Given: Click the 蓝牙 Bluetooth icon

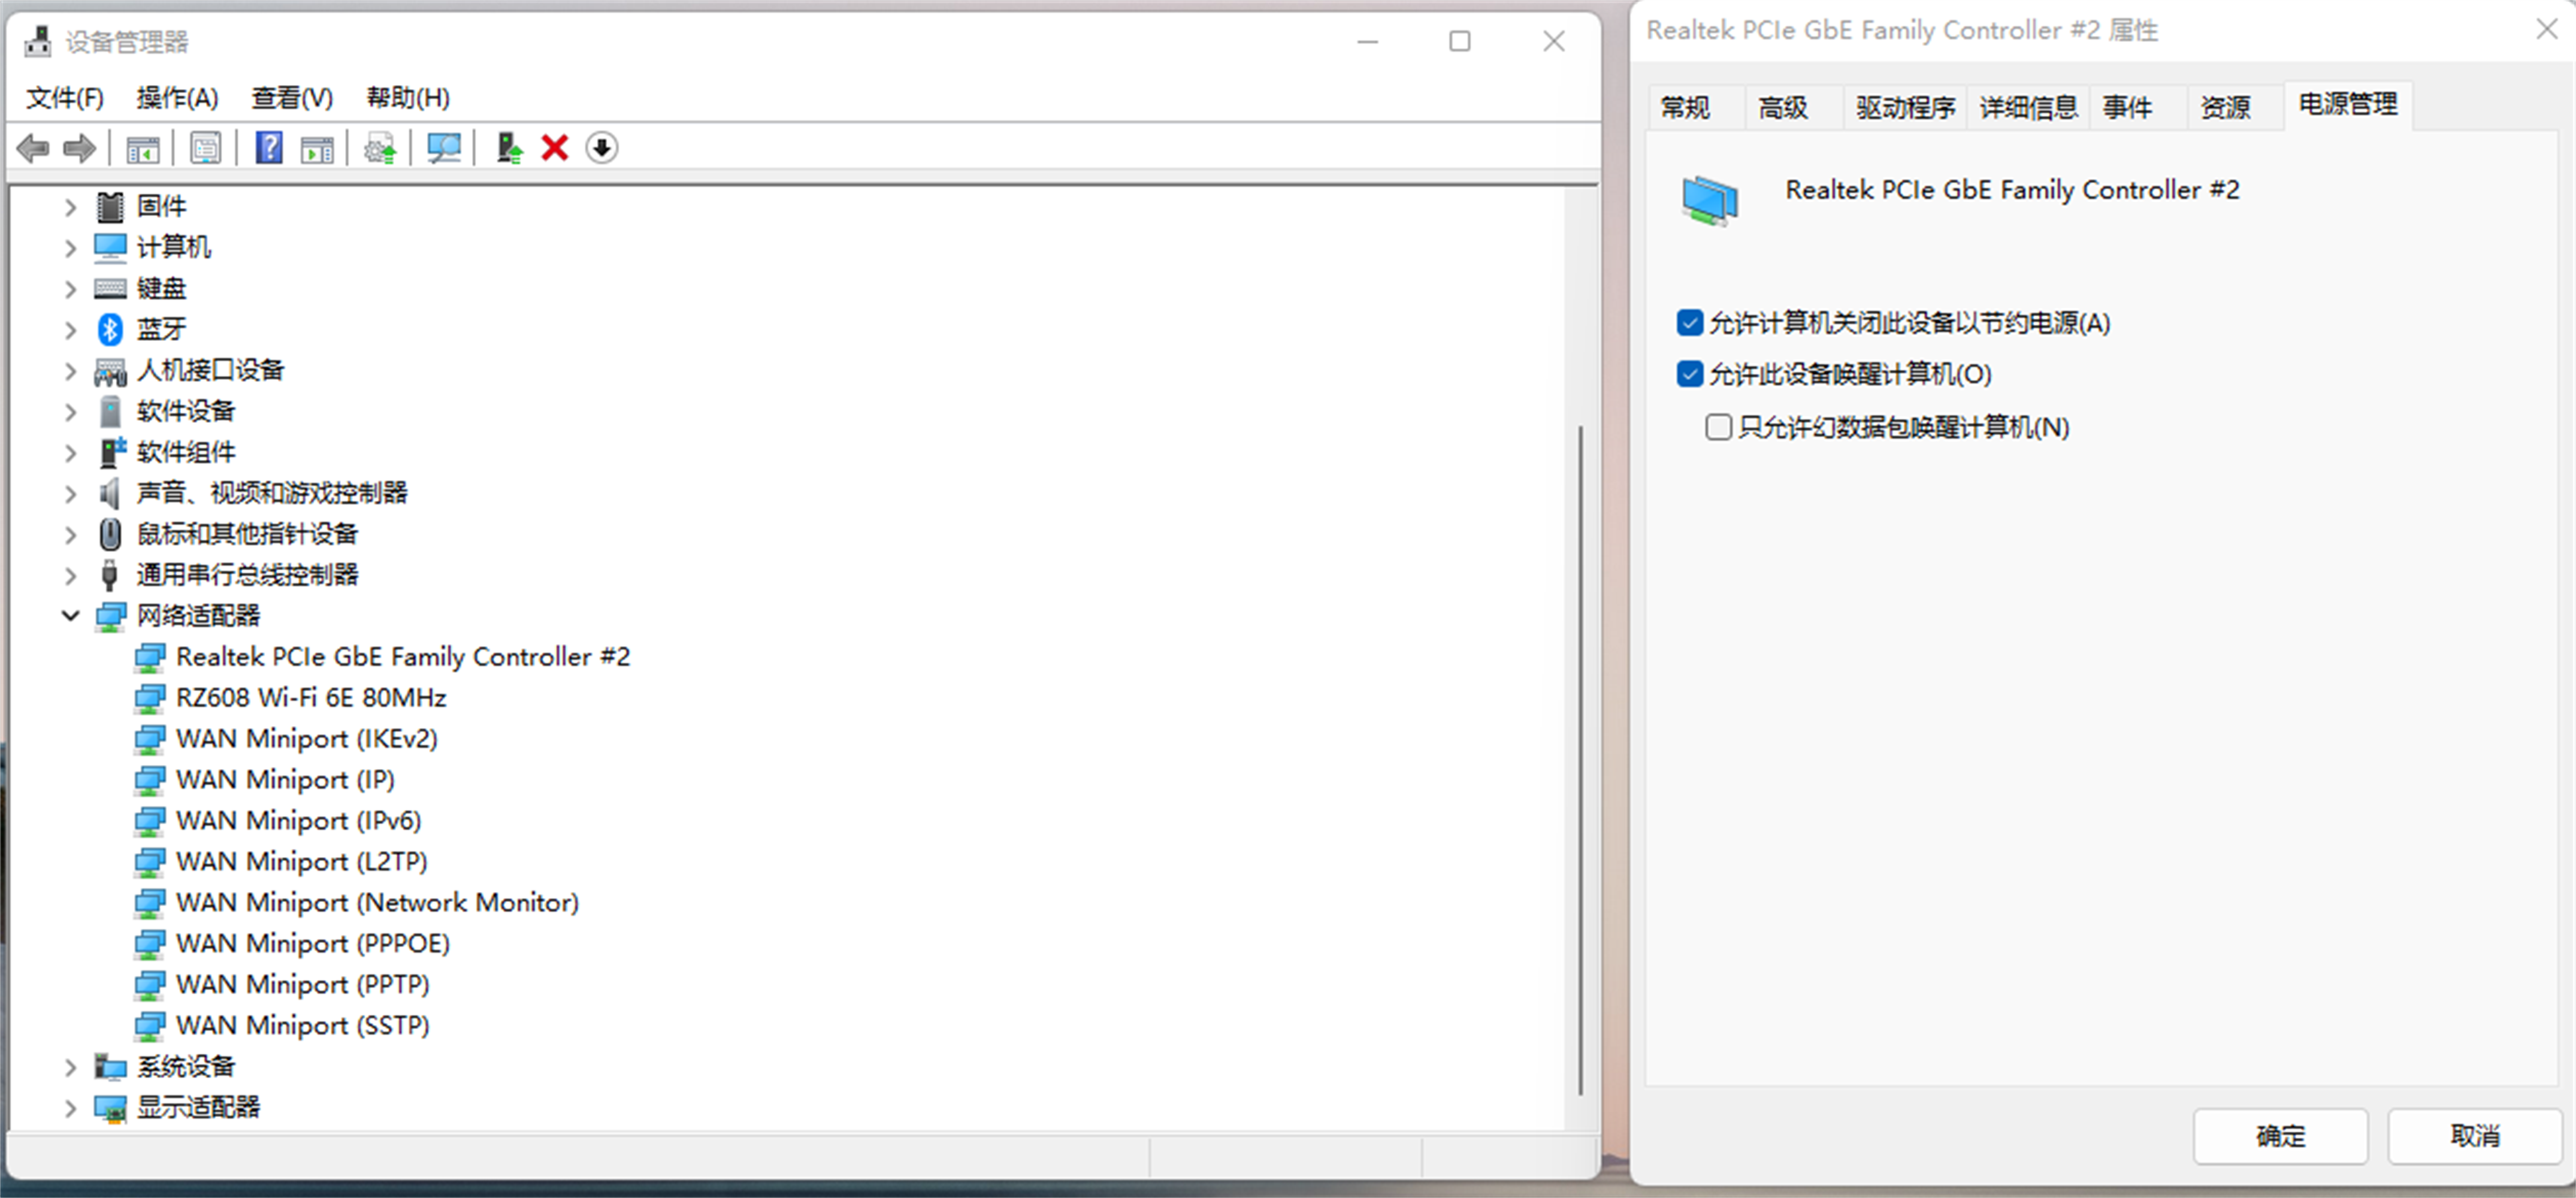Looking at the screenshot, I should pyautogui.click(x=110, y=329).
